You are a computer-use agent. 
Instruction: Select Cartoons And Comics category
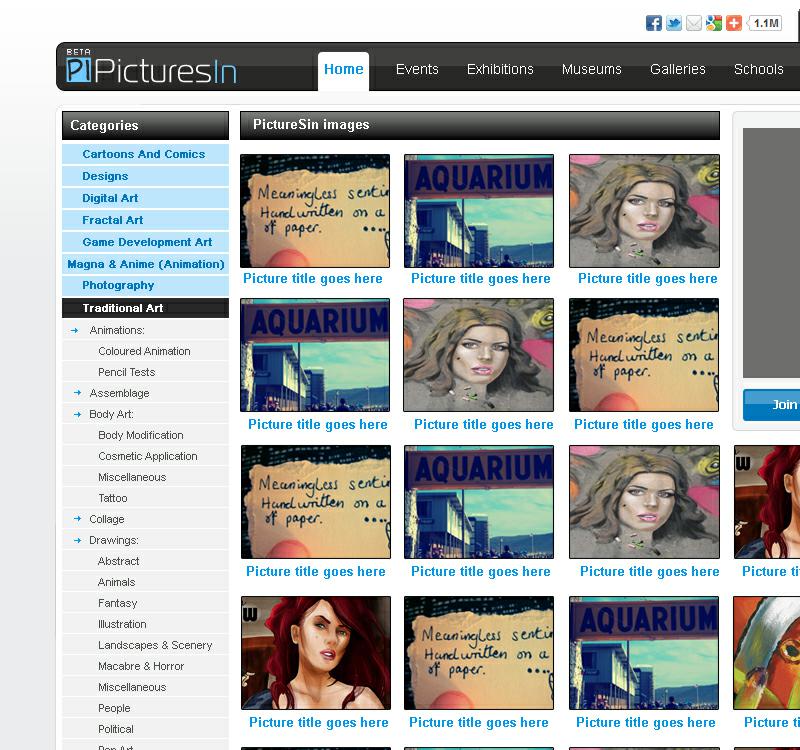[145, 154]
